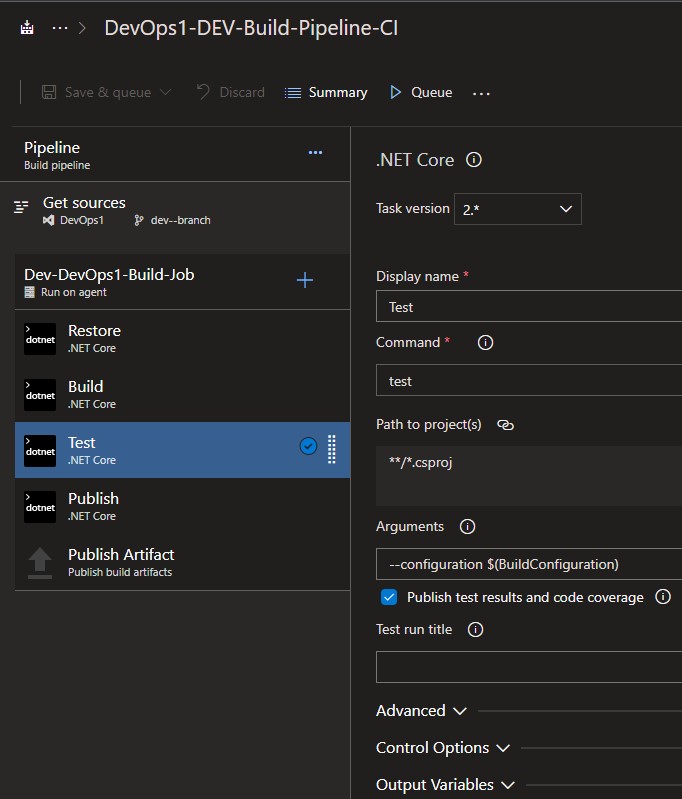Click the Path to project(s) text area

click(x=529, y=476)
